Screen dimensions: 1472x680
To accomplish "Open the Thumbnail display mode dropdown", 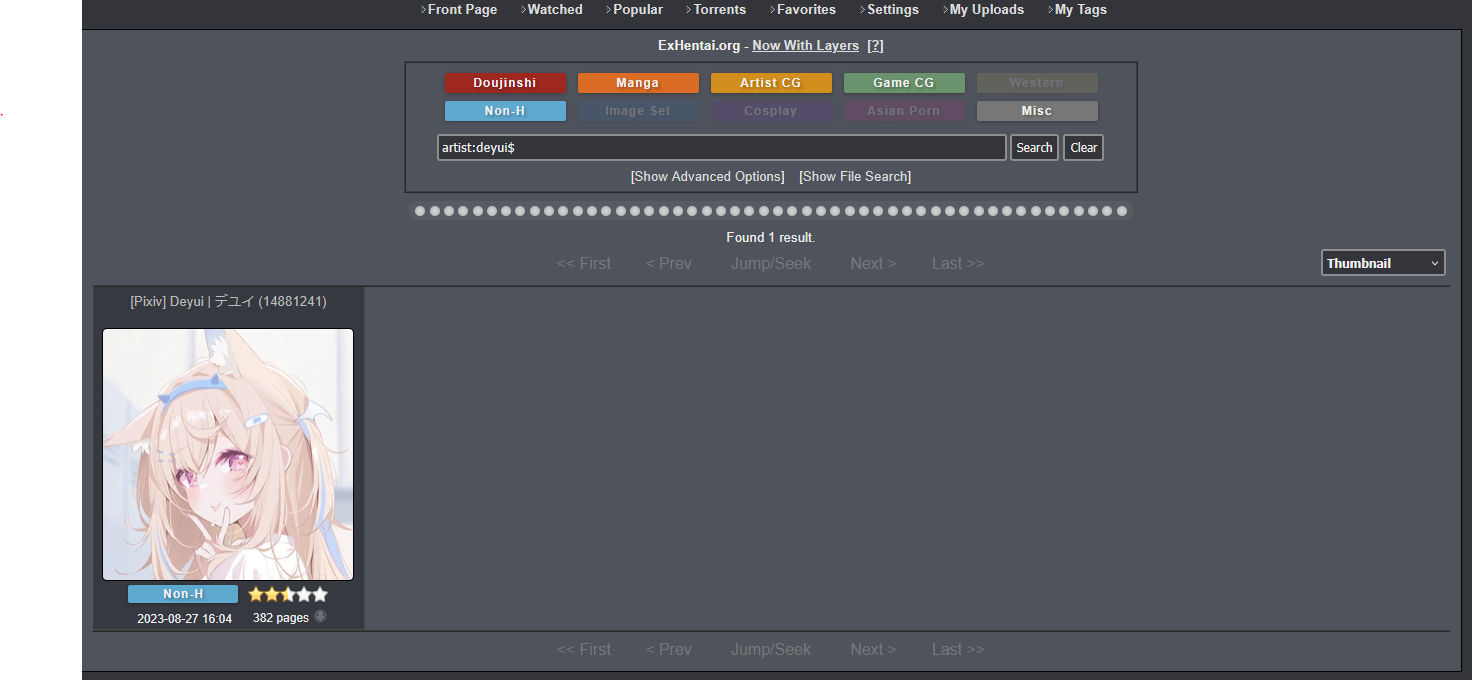I will point(1383,263).
